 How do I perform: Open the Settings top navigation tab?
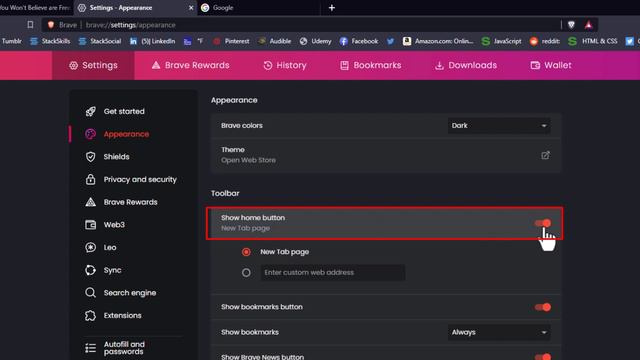(x=93, y=65)
